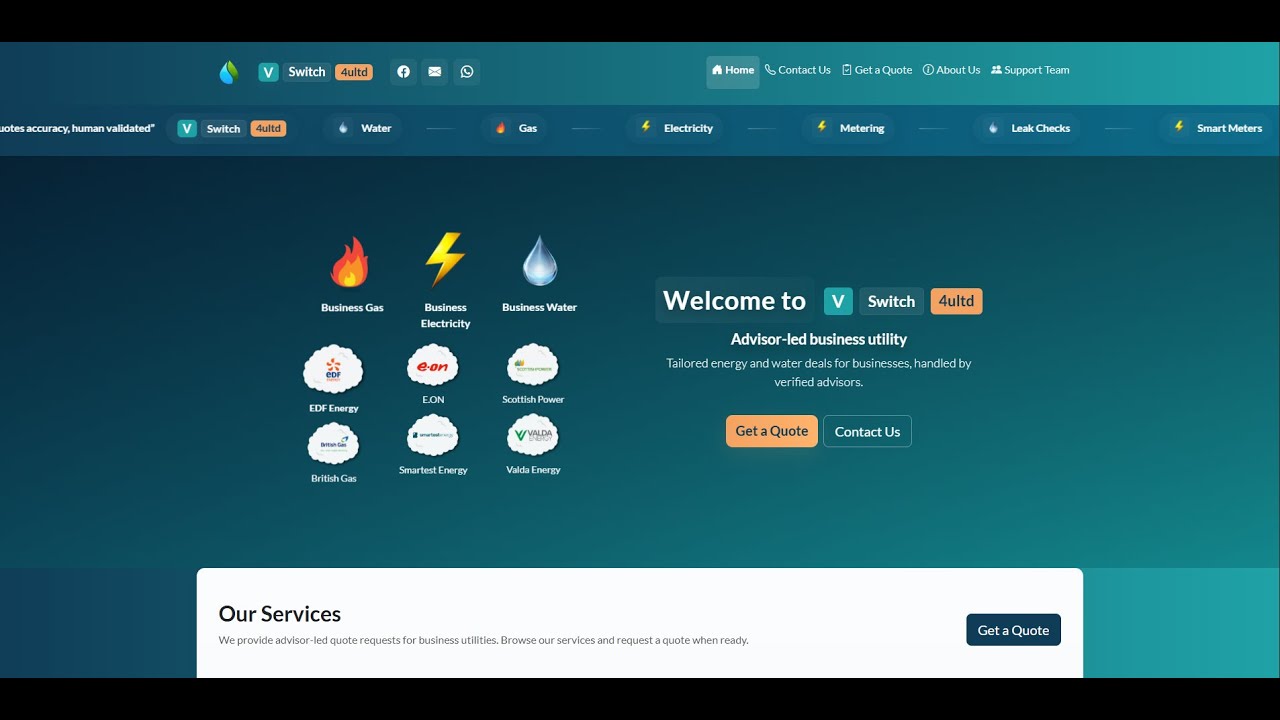1280x720 pixels.
Task: Click Switch badge in ticker bar
Action: (223, 128)
